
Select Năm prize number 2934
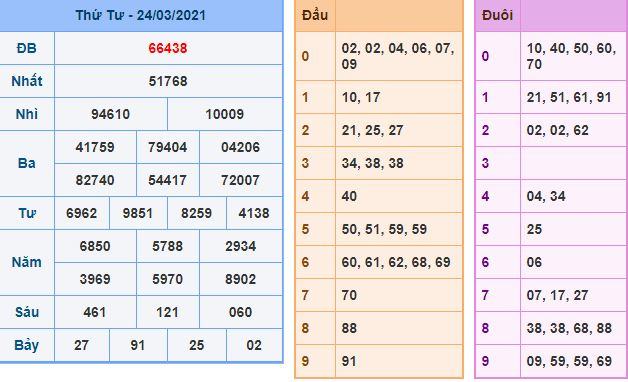click(241, 246)
